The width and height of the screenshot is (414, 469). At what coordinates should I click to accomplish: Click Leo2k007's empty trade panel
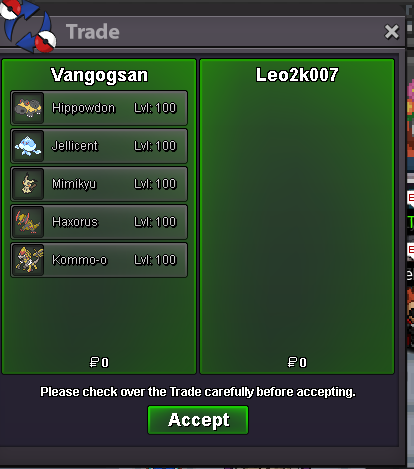point(297,216)
